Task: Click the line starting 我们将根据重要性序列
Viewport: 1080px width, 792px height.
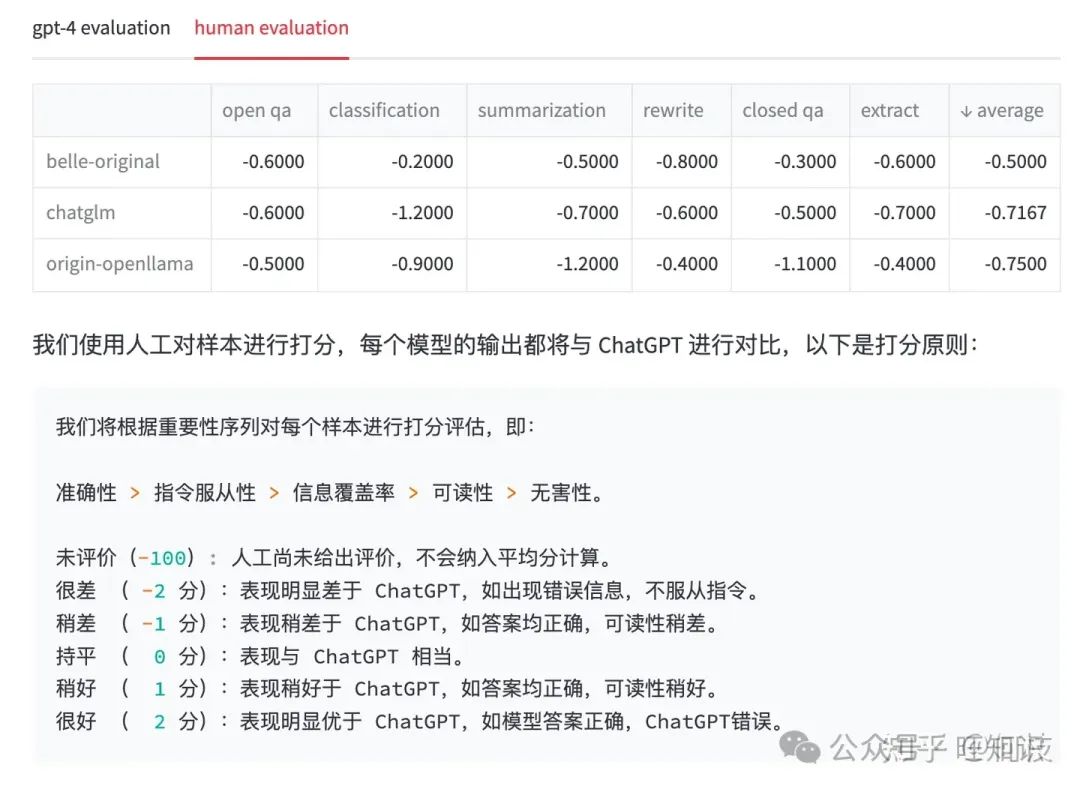Action: [x=295, y=427]
